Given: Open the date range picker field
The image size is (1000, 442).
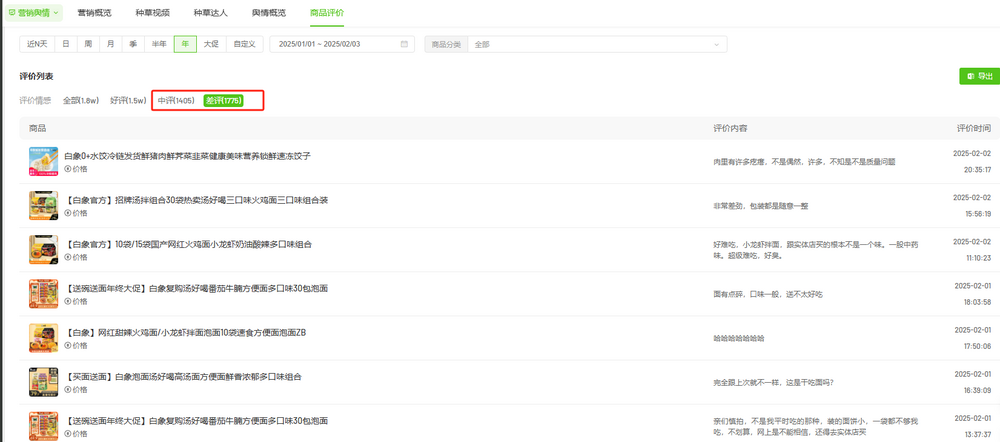Looking at the screenshot, I should click(x=342, y=44).
